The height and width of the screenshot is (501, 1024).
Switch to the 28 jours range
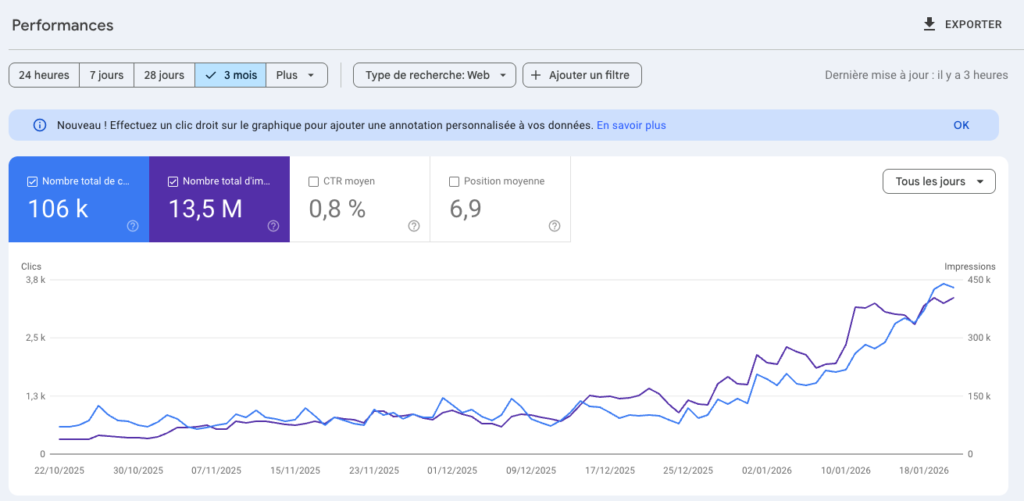(163, 75)
